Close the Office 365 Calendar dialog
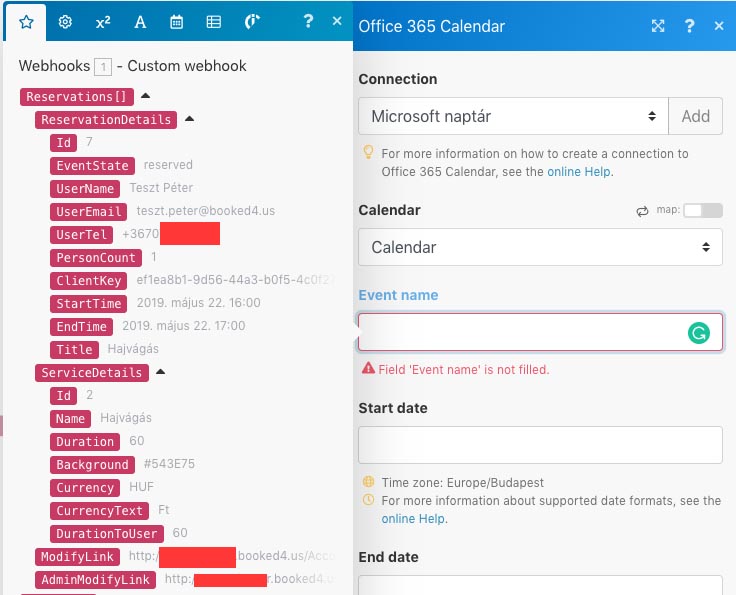736x595 pixels. pyautogui.click(x=719, y=26)
